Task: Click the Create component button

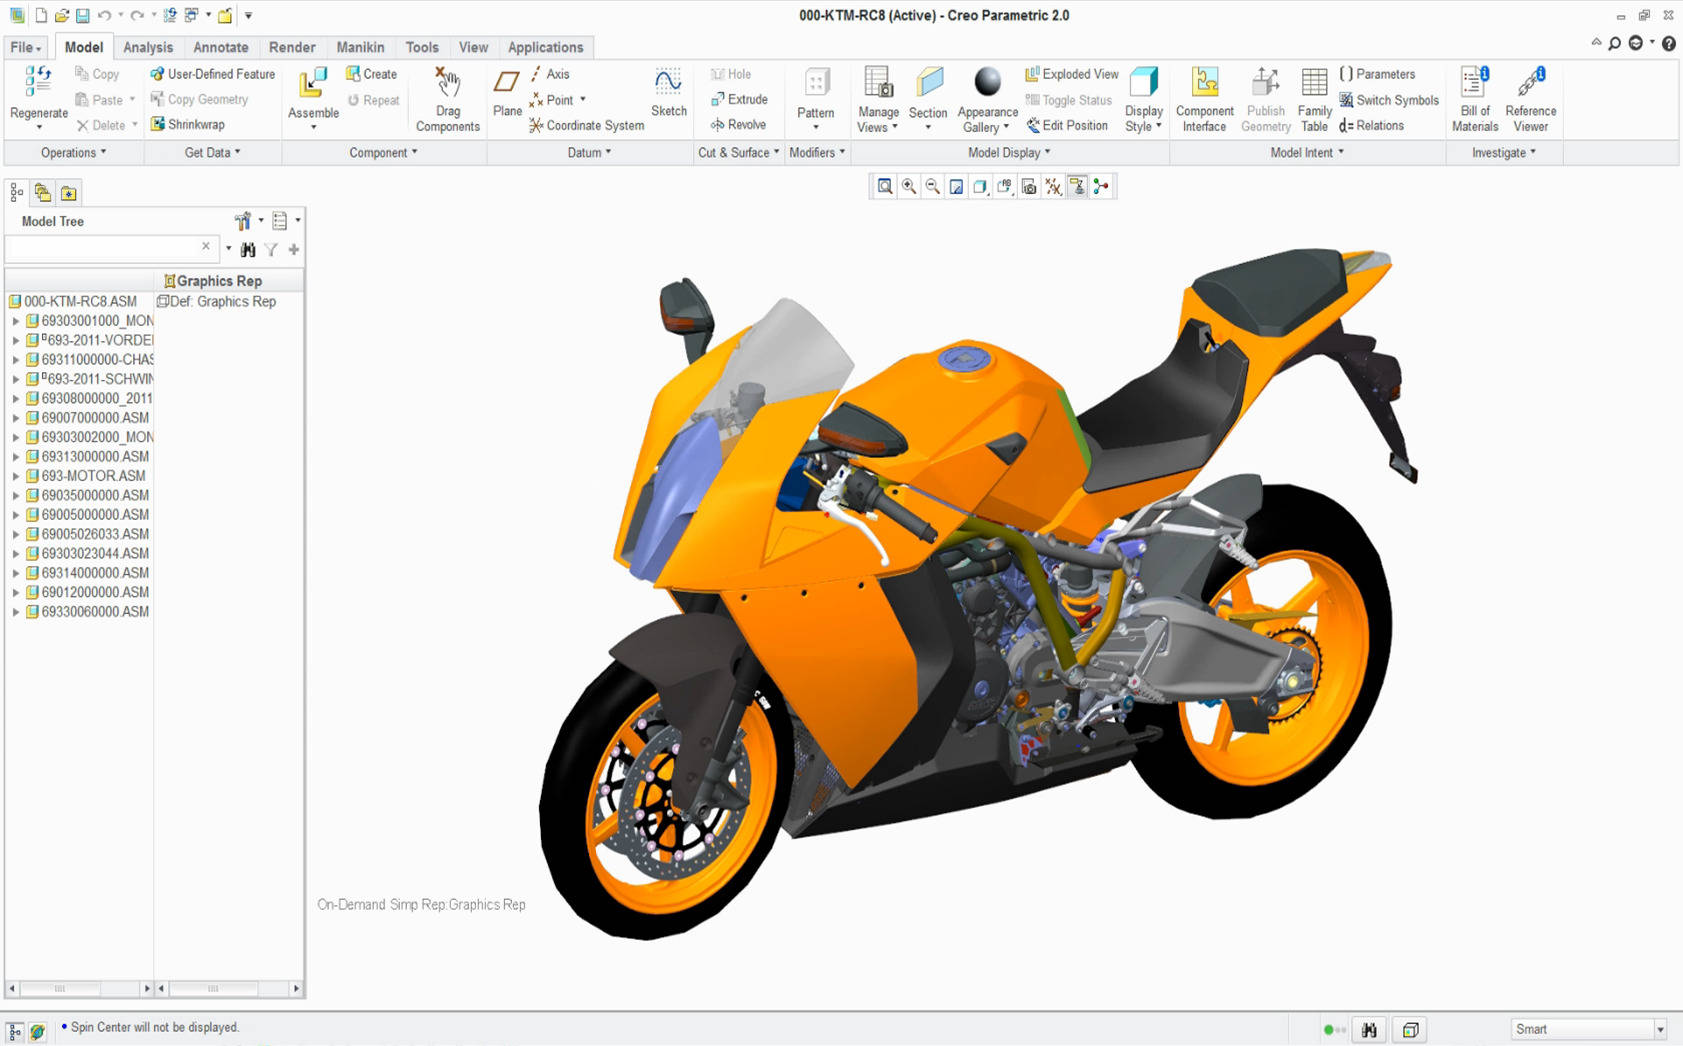Action: (x=371, y=74)
